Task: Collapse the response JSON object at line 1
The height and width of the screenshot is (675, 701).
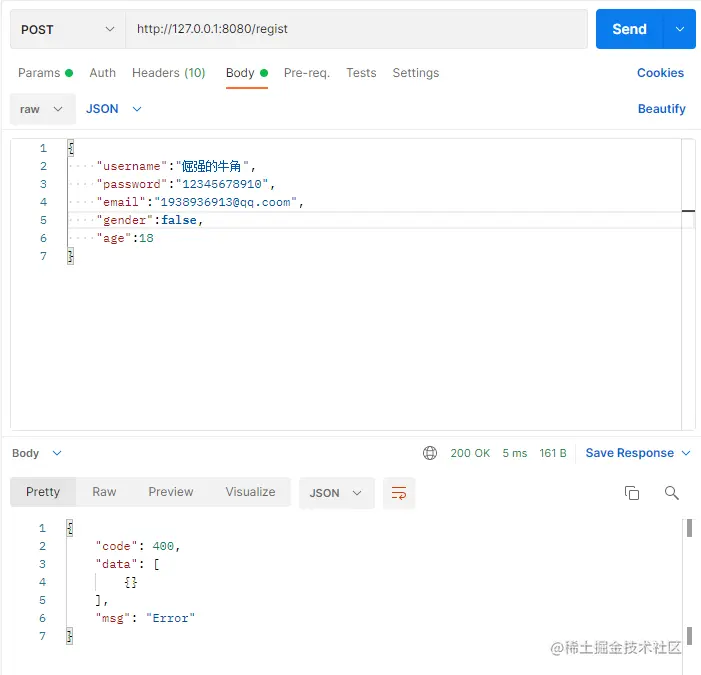Action: click(x=70, y=528)
